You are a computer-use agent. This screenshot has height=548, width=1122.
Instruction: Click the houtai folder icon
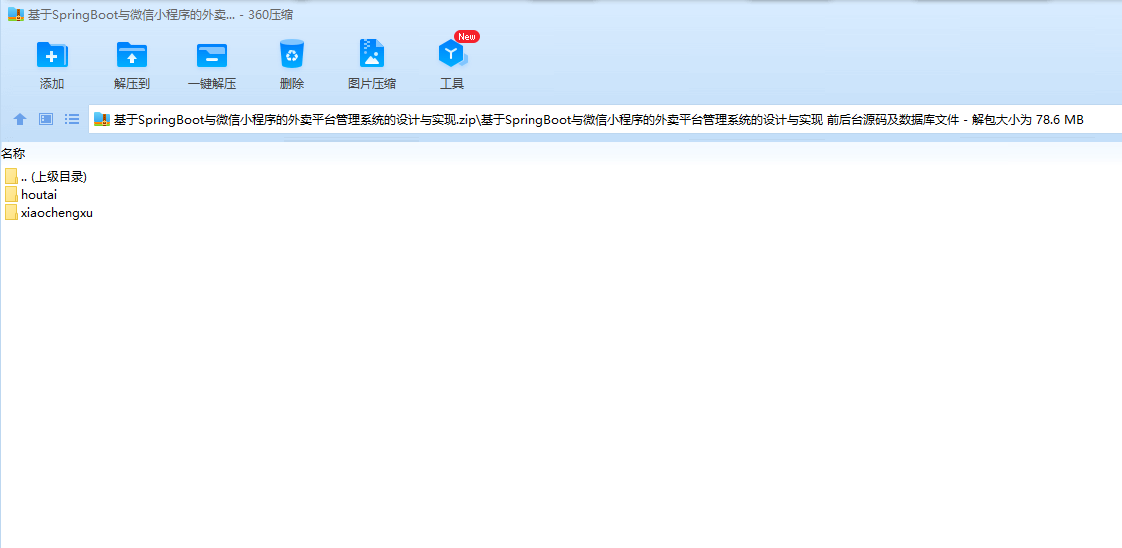pyautogui.click(x=11, y=195)
